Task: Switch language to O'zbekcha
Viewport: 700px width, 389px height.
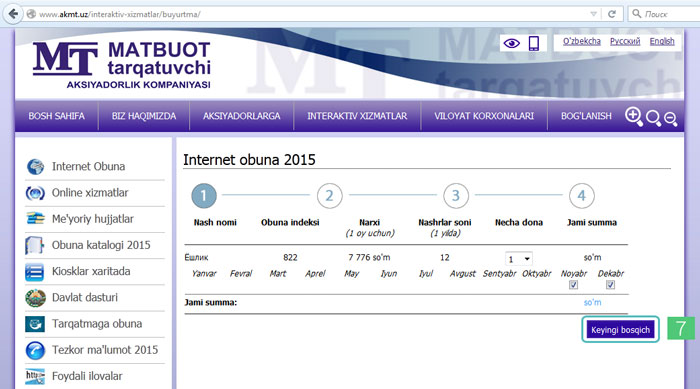Action: (x=581, y=41)
